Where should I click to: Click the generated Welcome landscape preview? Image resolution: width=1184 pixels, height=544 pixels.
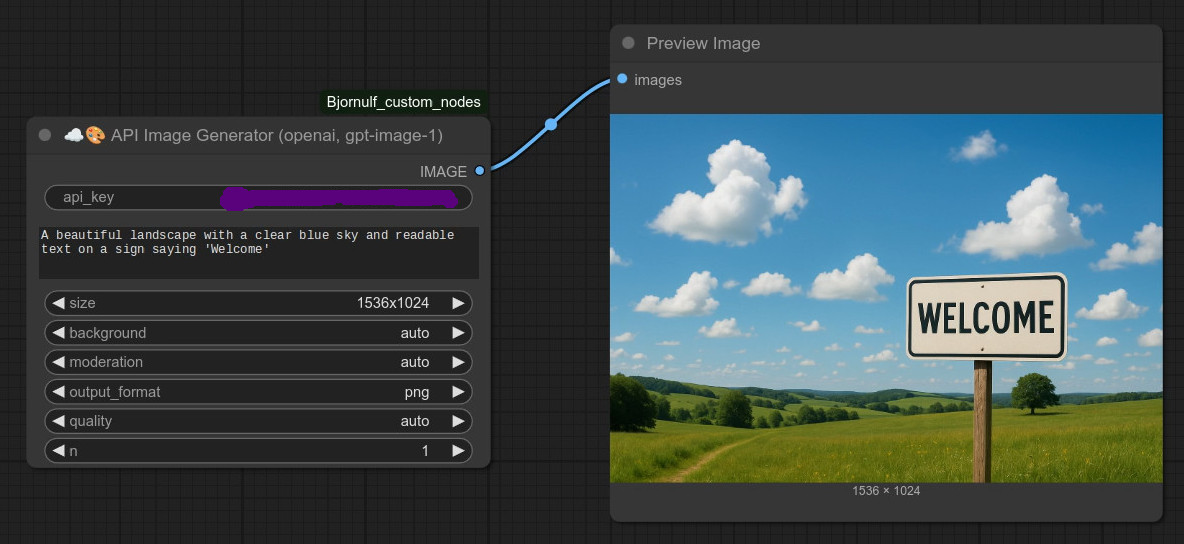pos(886,298)
